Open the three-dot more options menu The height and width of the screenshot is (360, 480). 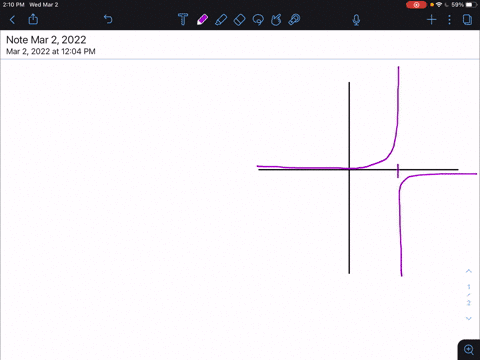[x=449, y=20]
